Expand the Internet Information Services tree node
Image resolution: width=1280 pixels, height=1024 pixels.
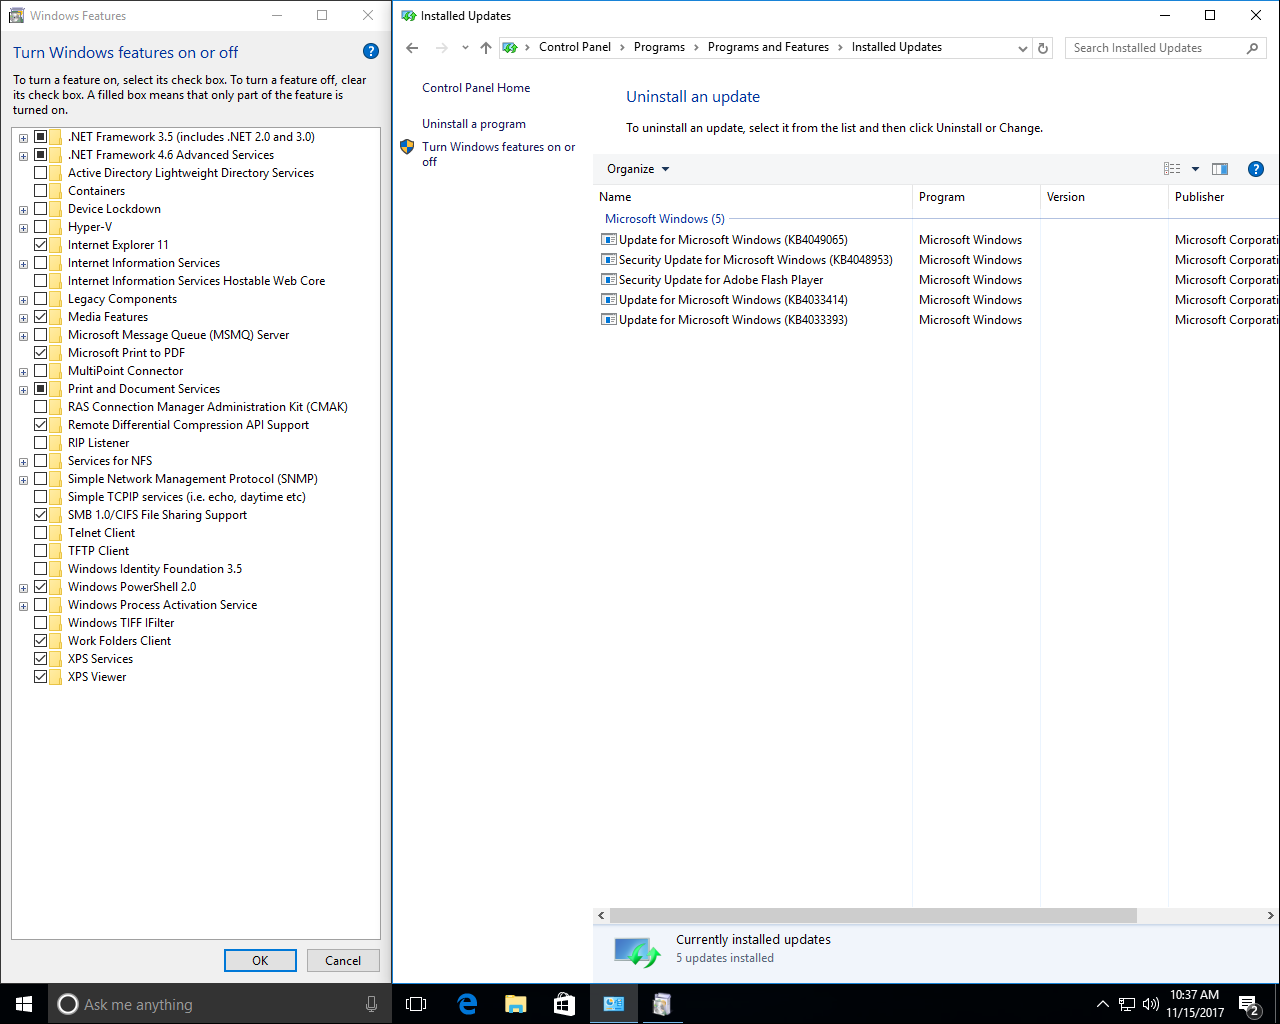pos(23,264)
